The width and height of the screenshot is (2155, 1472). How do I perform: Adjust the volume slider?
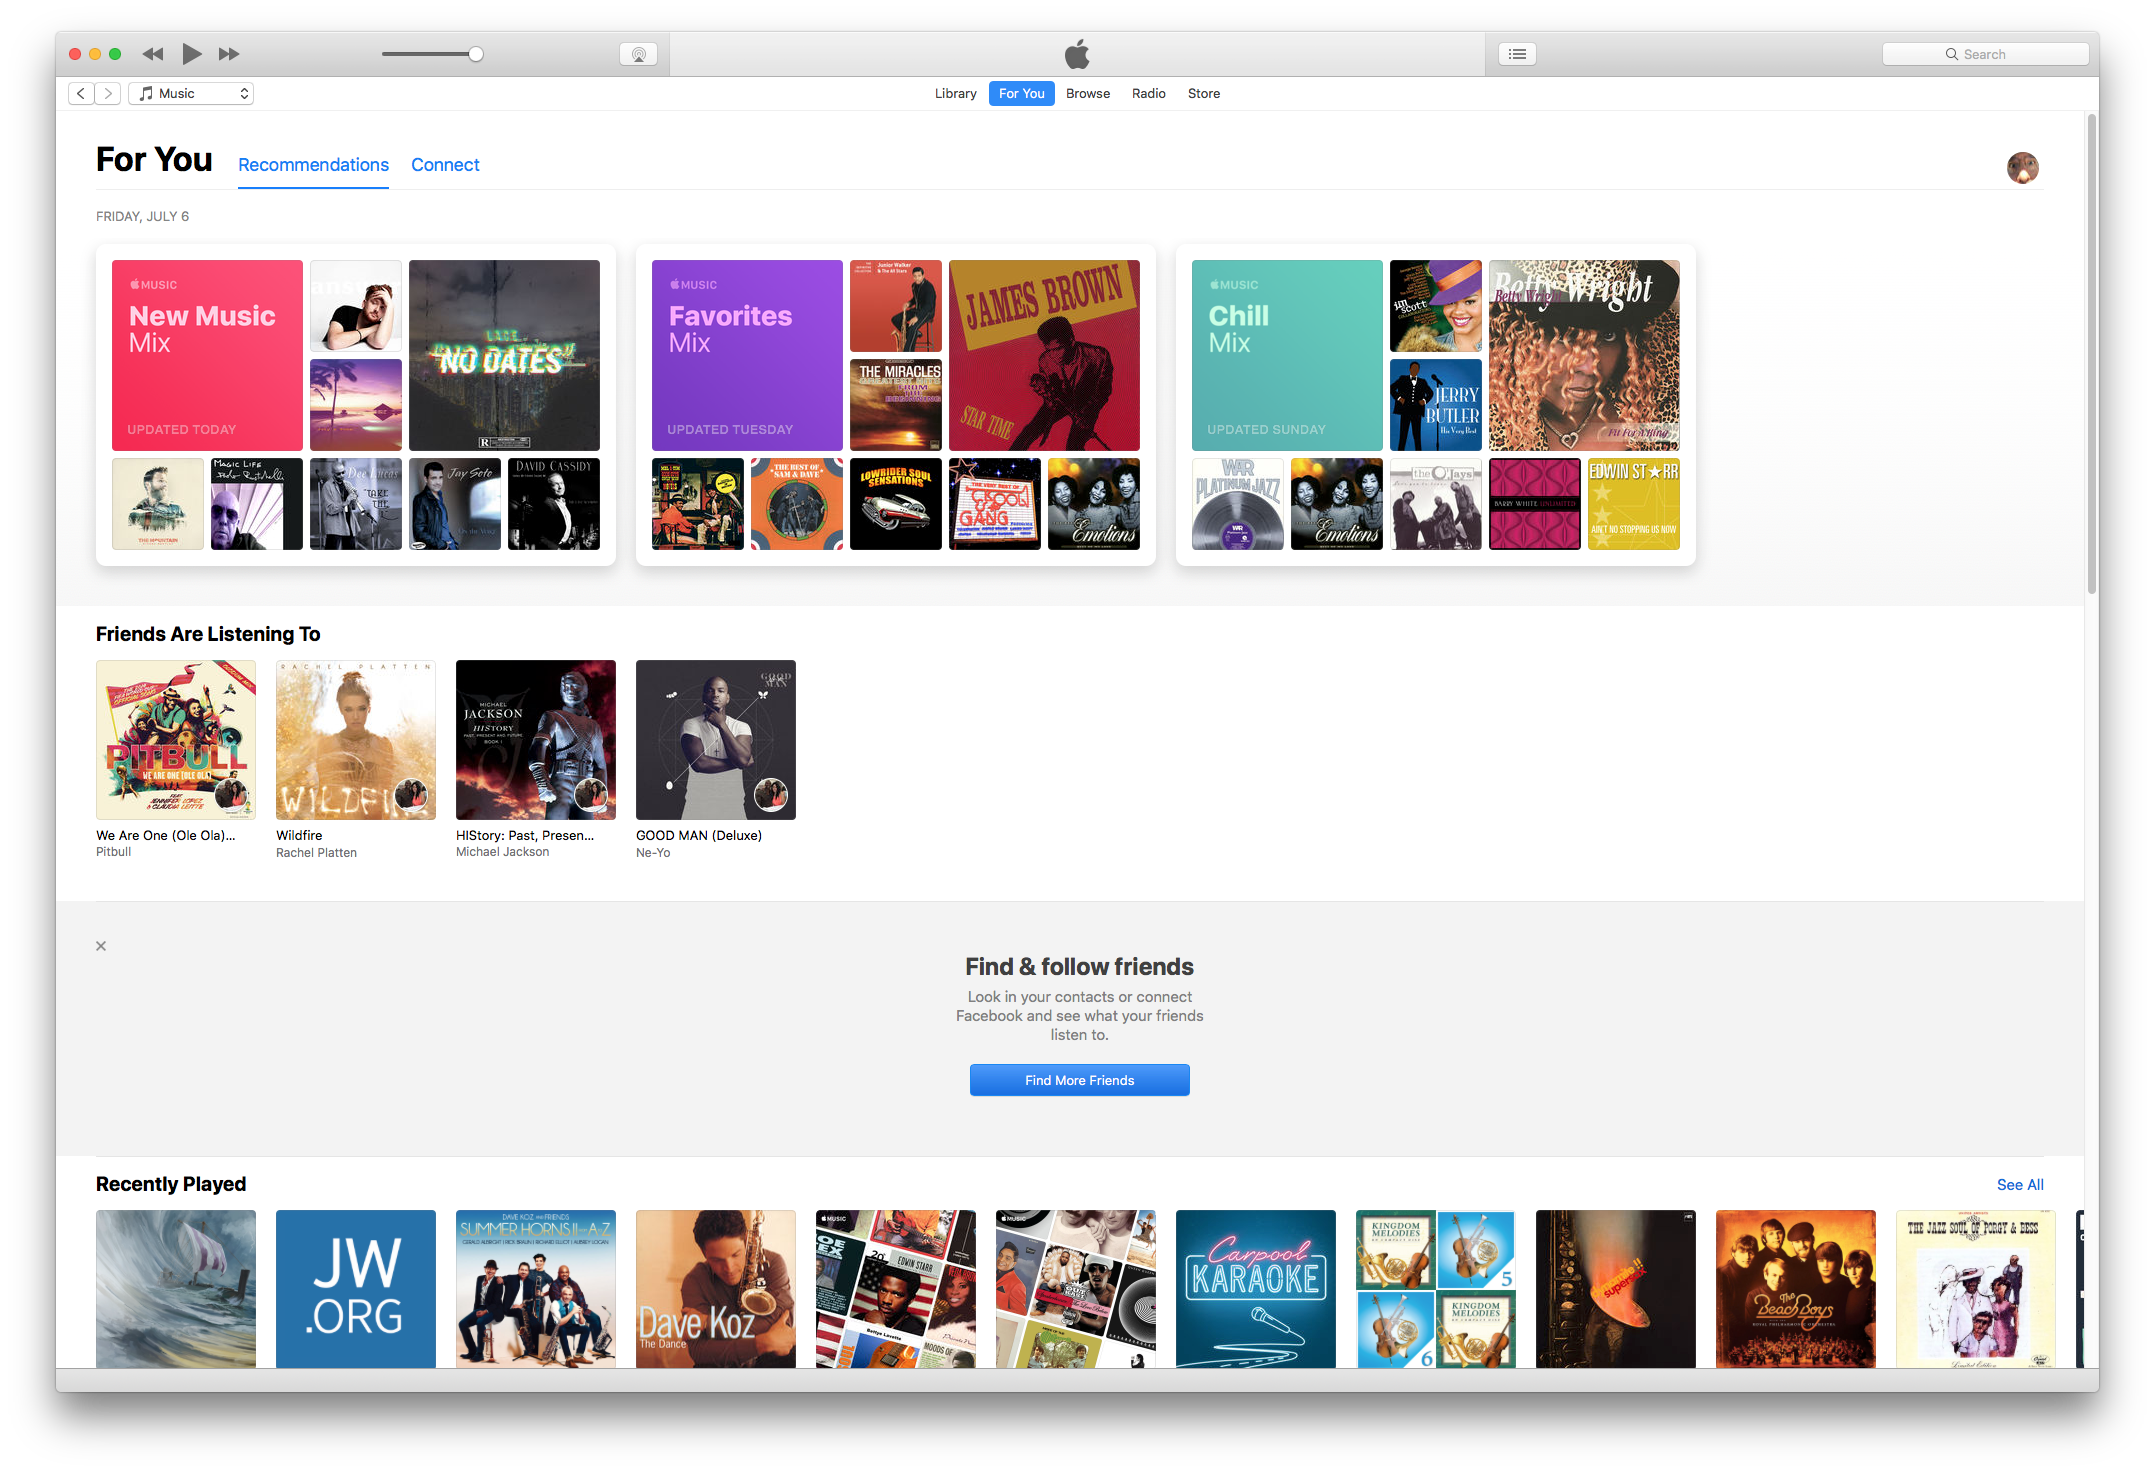click(432, 54)
